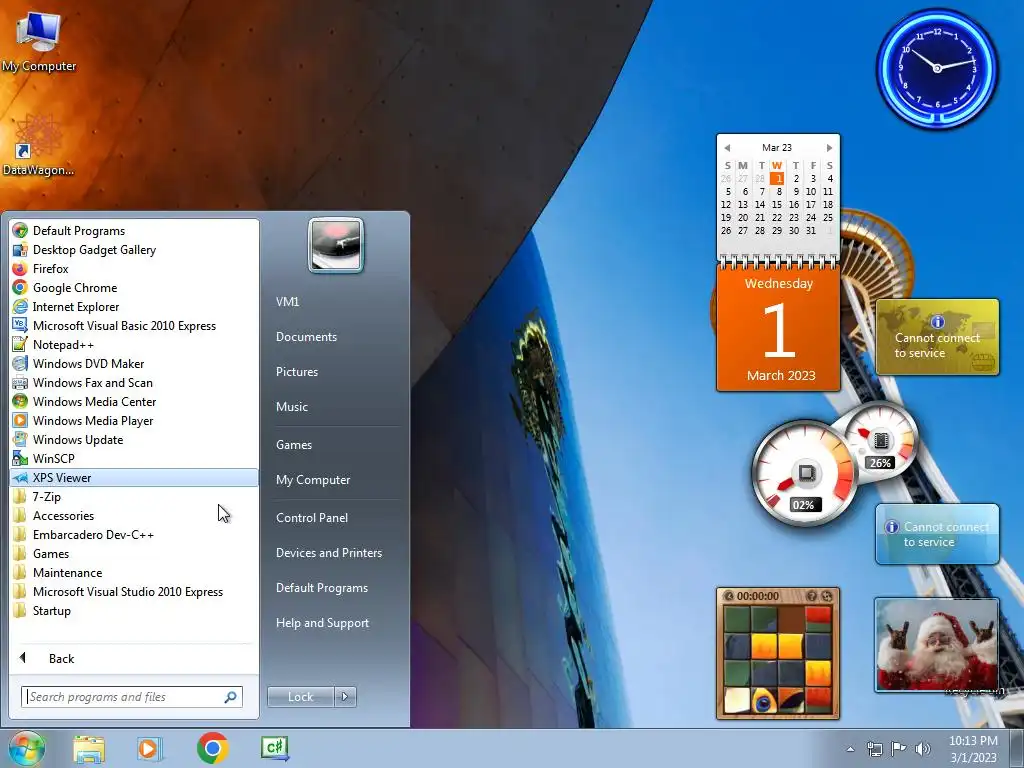Click the Lock button
Image resolution: width=1024 pixels, height=768 pixels.
pyautogui.click(x=300, y=697)
